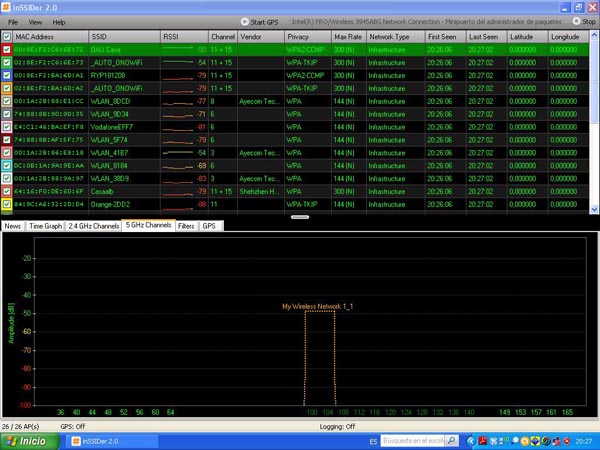Screen dimensions: 600x450
Task: Click the Shenzhen H... vendor cell
Action: tap(260, 191)
